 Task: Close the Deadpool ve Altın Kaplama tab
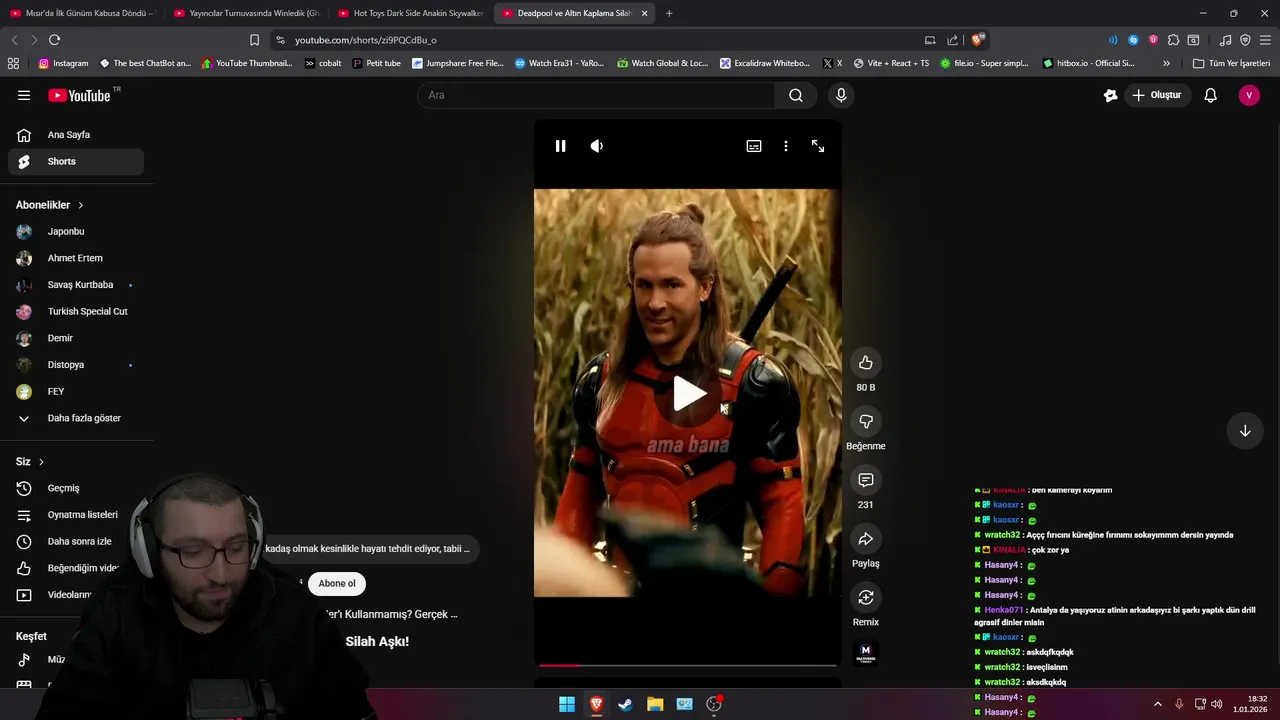tap(644, 13)
